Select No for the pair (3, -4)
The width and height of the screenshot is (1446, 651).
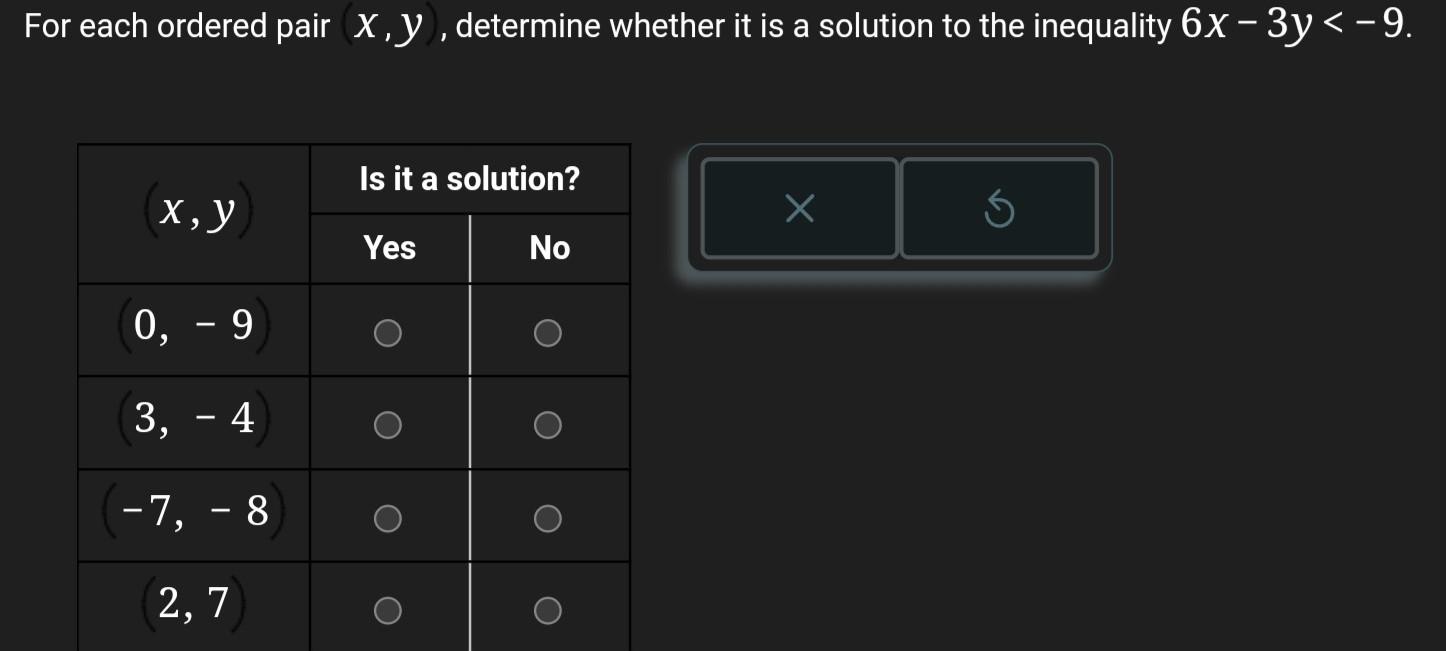(x=548, y=424)
